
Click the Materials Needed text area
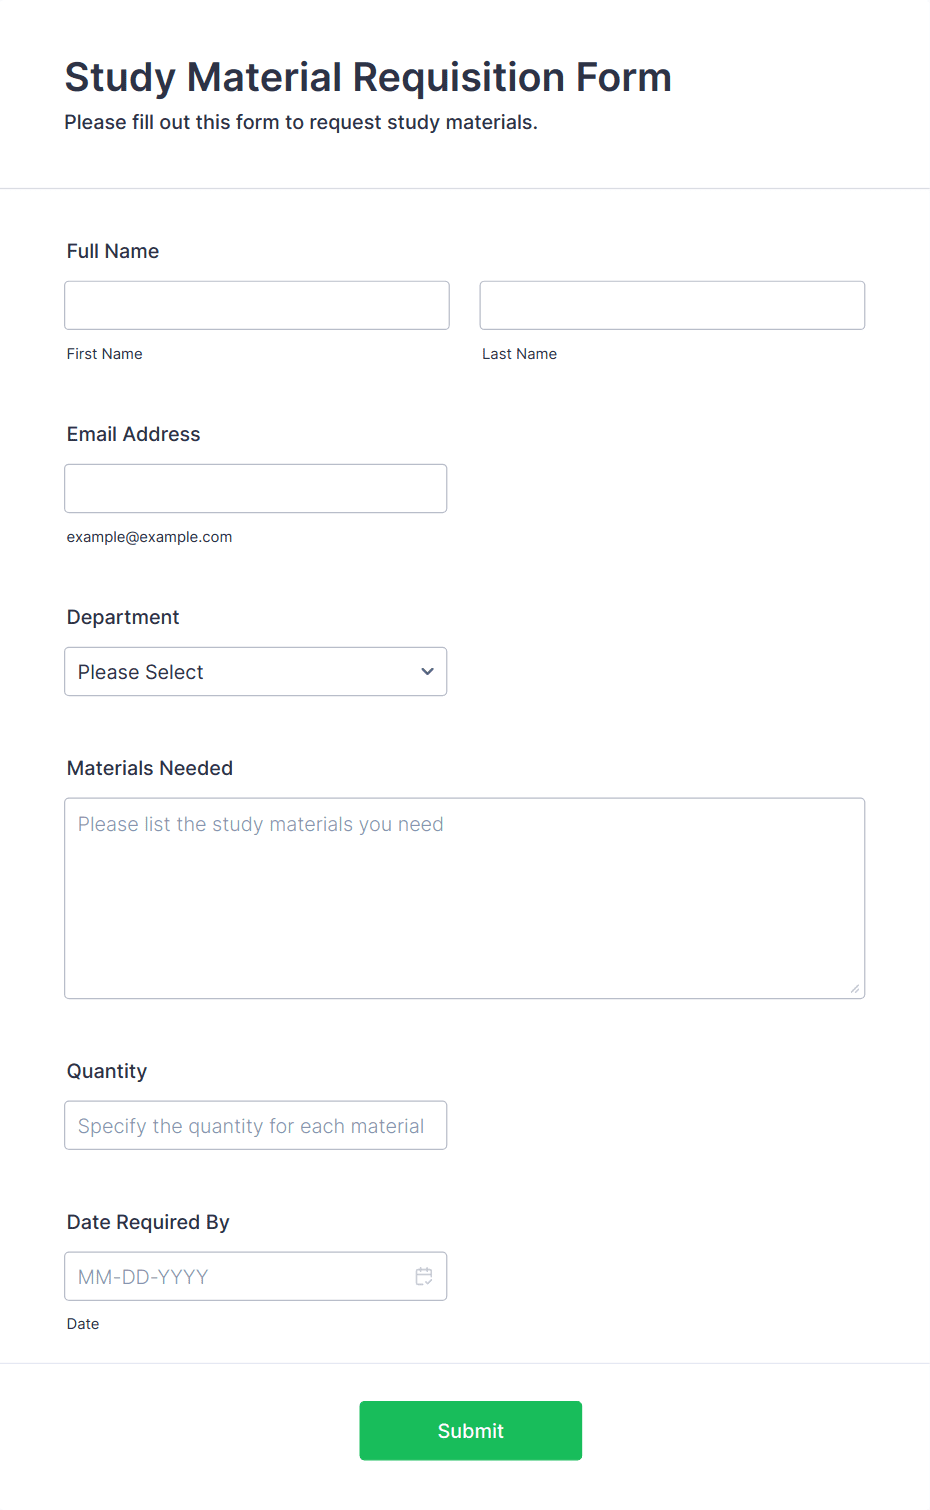[465, 898]
